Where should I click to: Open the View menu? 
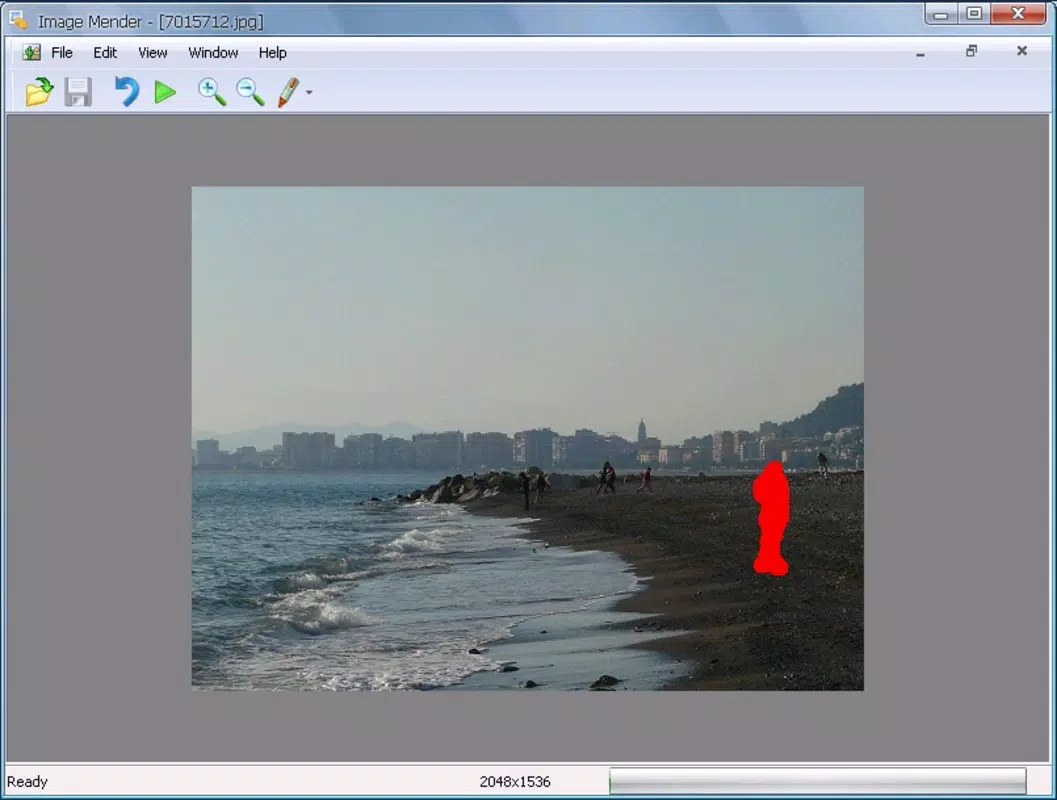152,53
